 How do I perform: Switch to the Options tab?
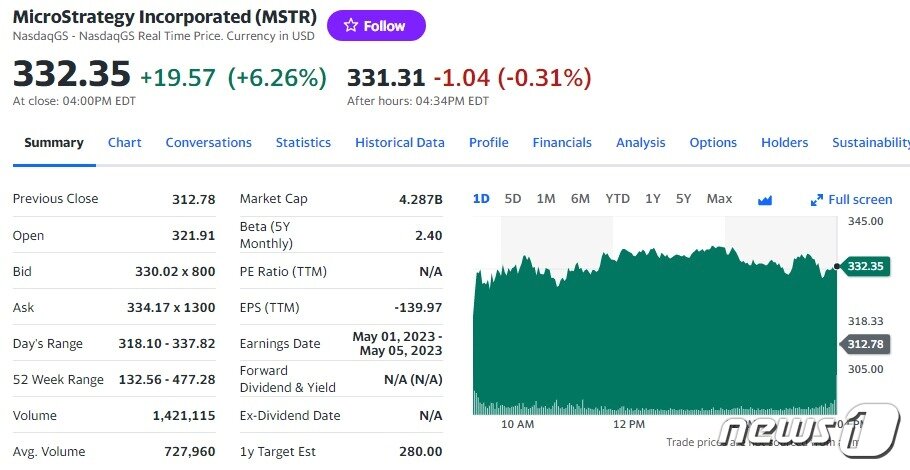(713, 143)
